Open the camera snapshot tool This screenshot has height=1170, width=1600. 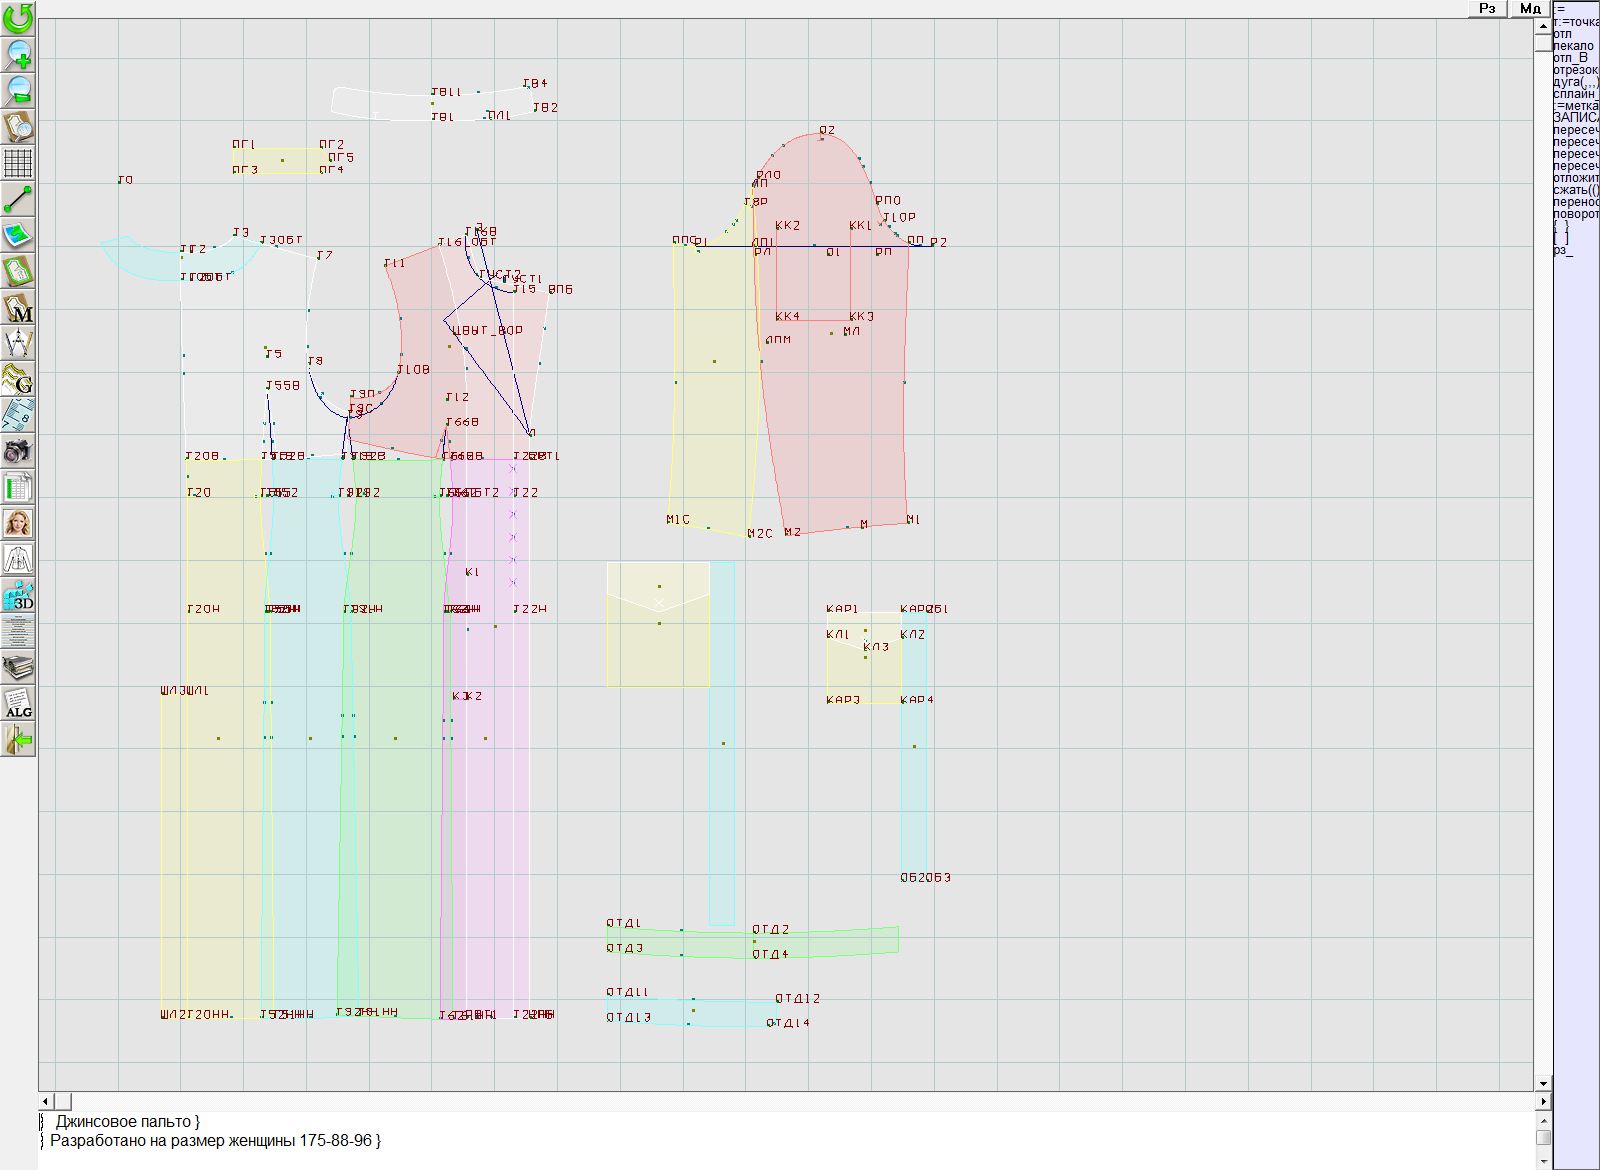pos(18,451)
